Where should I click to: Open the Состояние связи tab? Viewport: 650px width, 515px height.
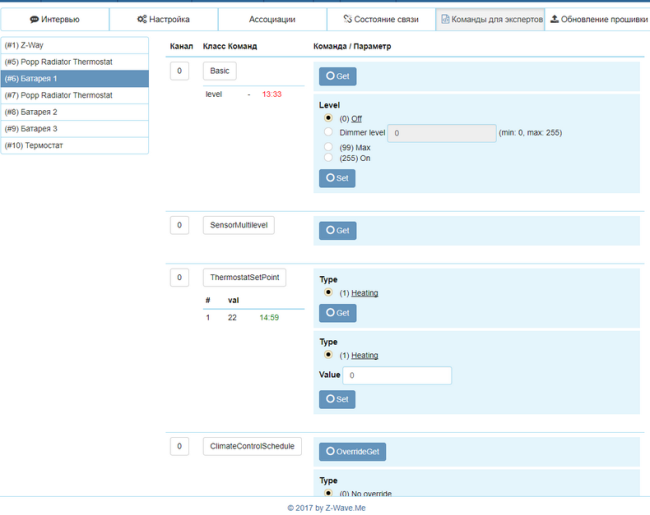[379, 19]
